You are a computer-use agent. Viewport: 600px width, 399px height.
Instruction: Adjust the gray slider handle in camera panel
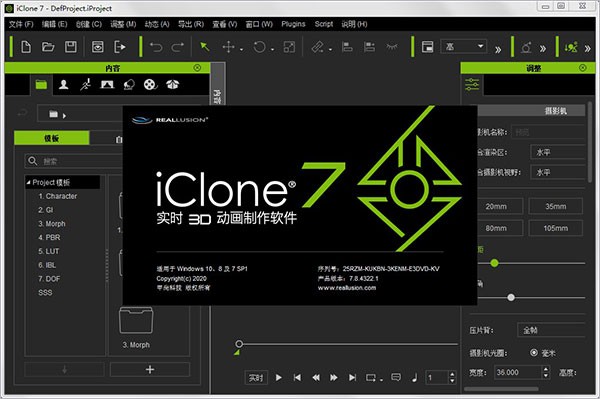(x=511, y=297)
